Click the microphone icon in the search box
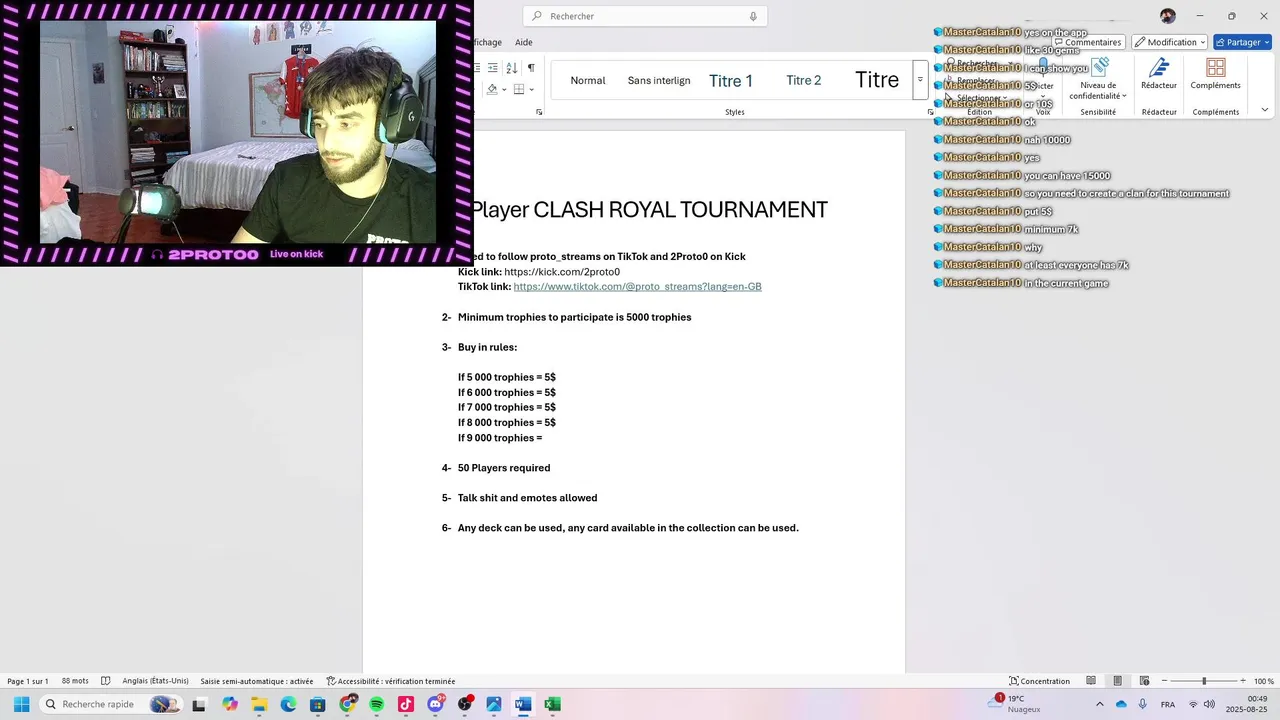 pos(753,16)
